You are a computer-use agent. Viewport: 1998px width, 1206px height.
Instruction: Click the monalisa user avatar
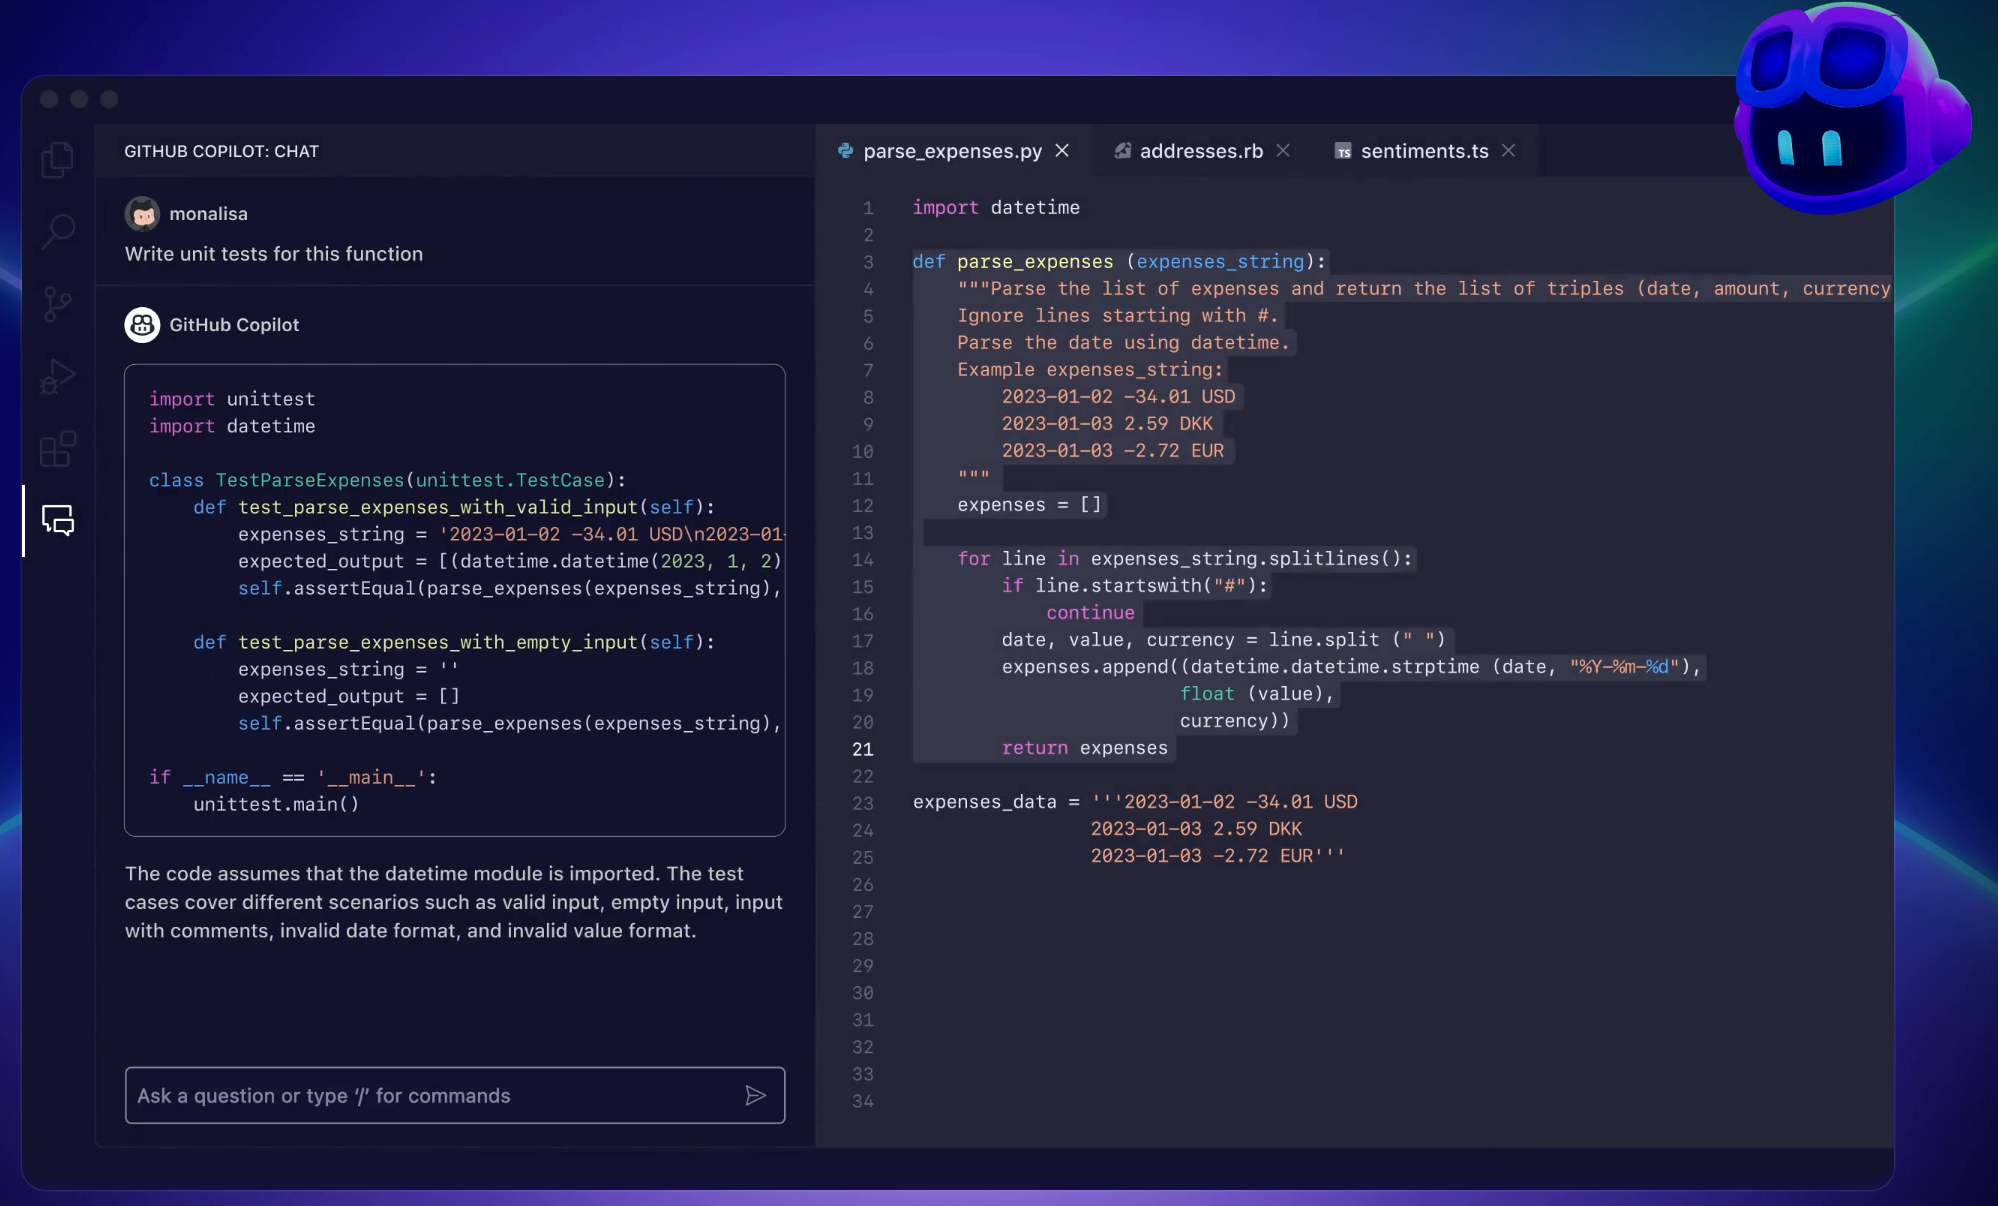pyautogui.click(x=142, y=213)
